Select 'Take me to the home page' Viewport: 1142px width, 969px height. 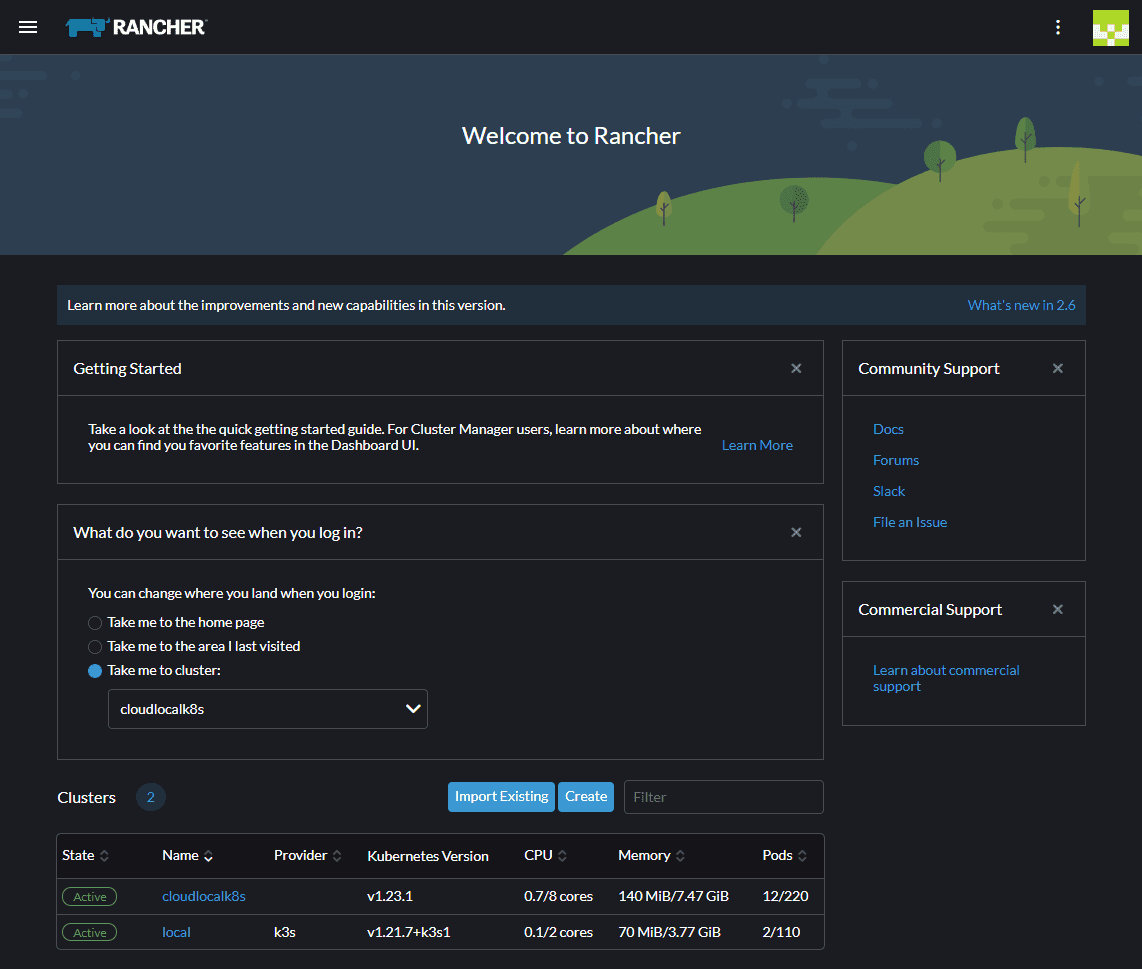coord(96,622)
